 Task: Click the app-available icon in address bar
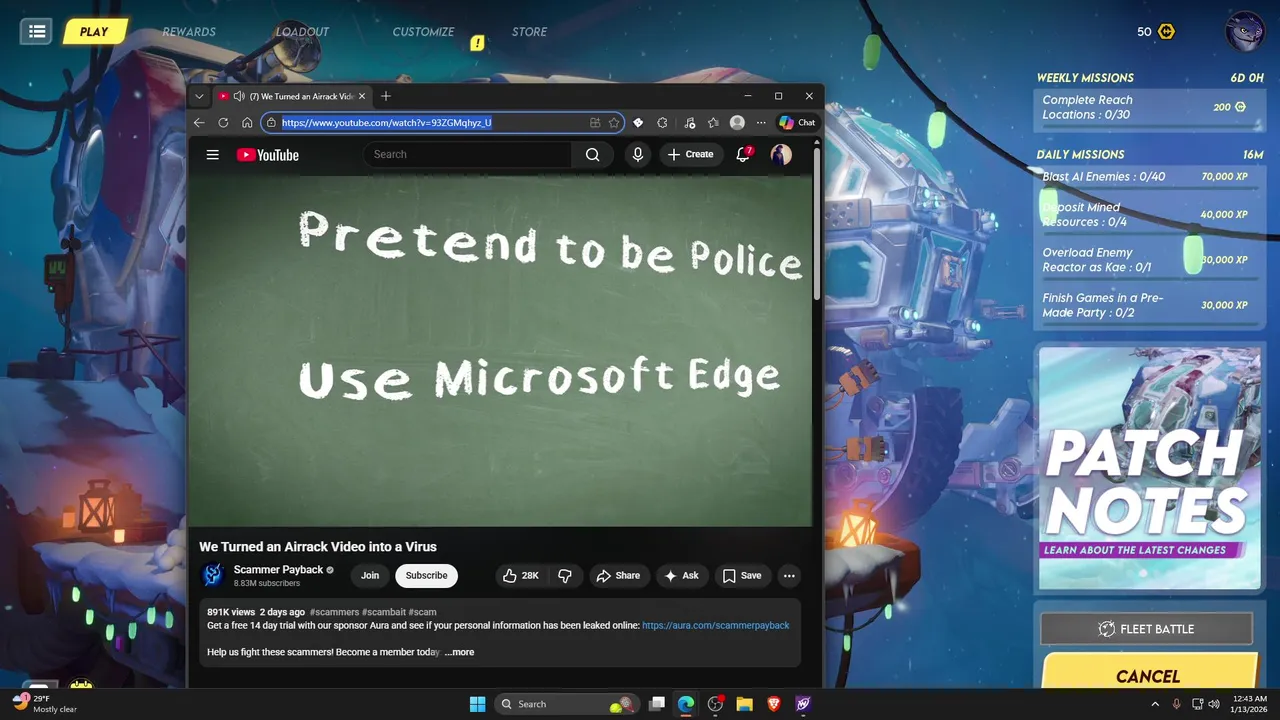pyautogui.click(x=595, y=123)
